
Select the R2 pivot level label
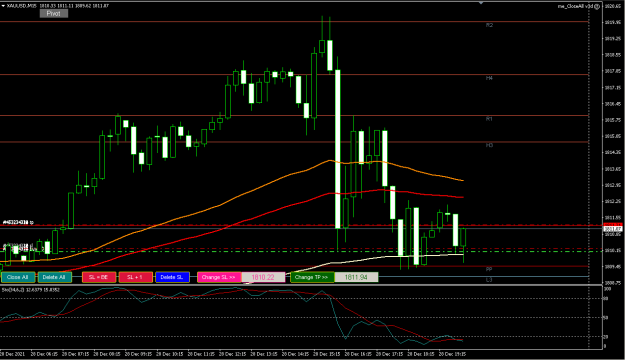tap(489, 25)
